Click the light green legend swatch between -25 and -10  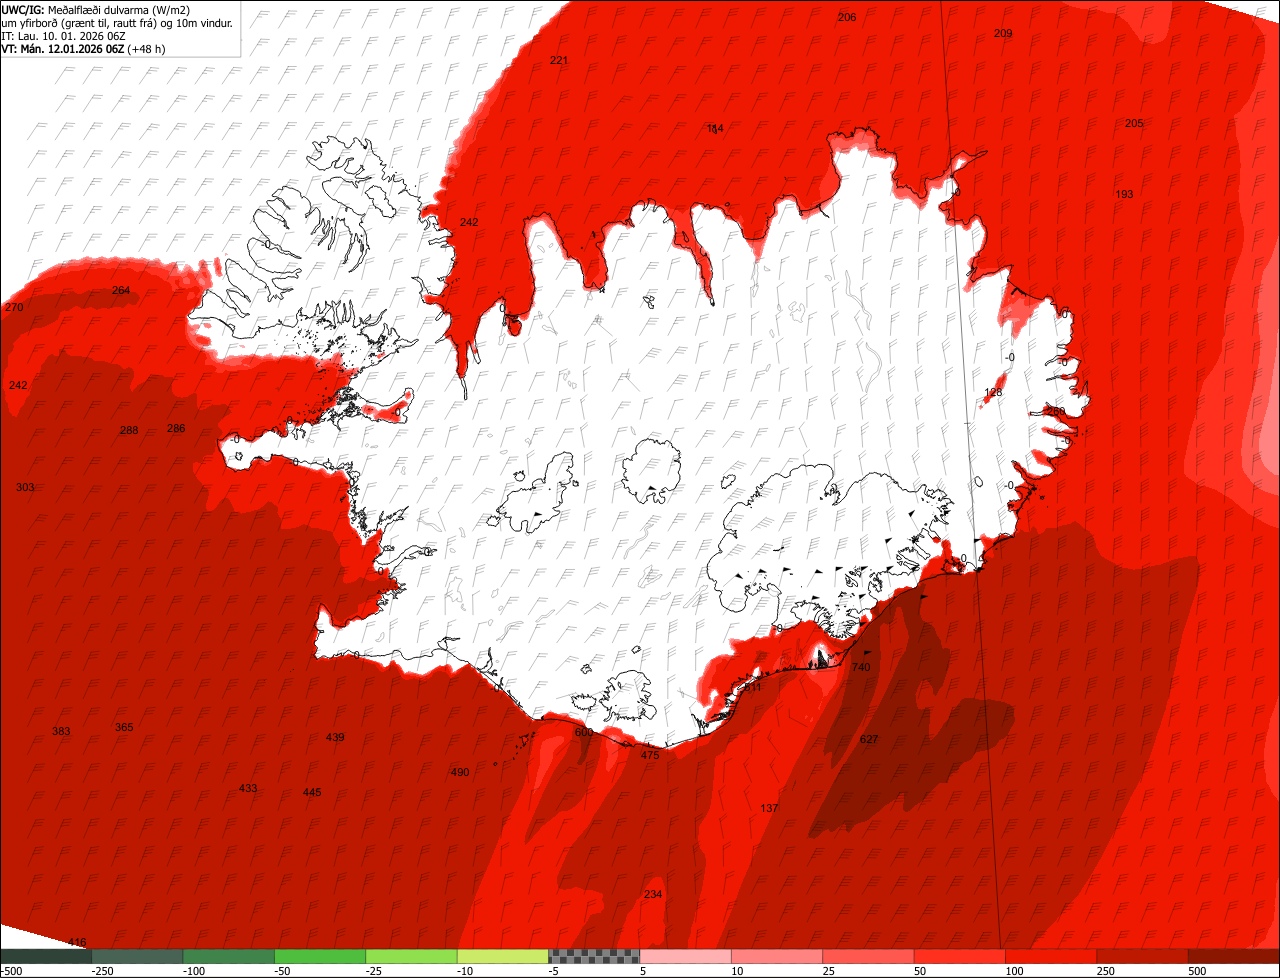click(412, 956)
